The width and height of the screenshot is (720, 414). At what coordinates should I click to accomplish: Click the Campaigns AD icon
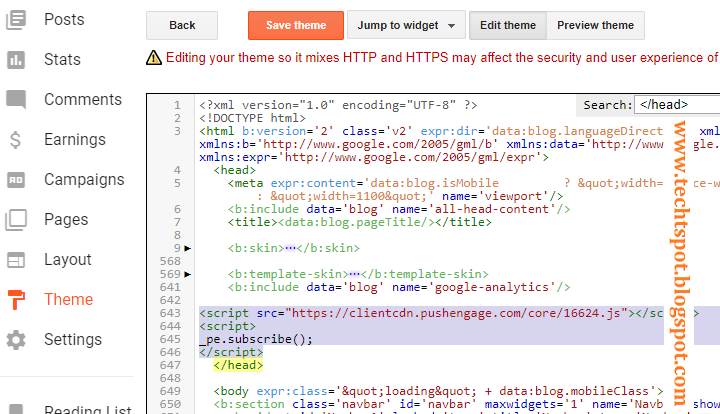[16, 179]
